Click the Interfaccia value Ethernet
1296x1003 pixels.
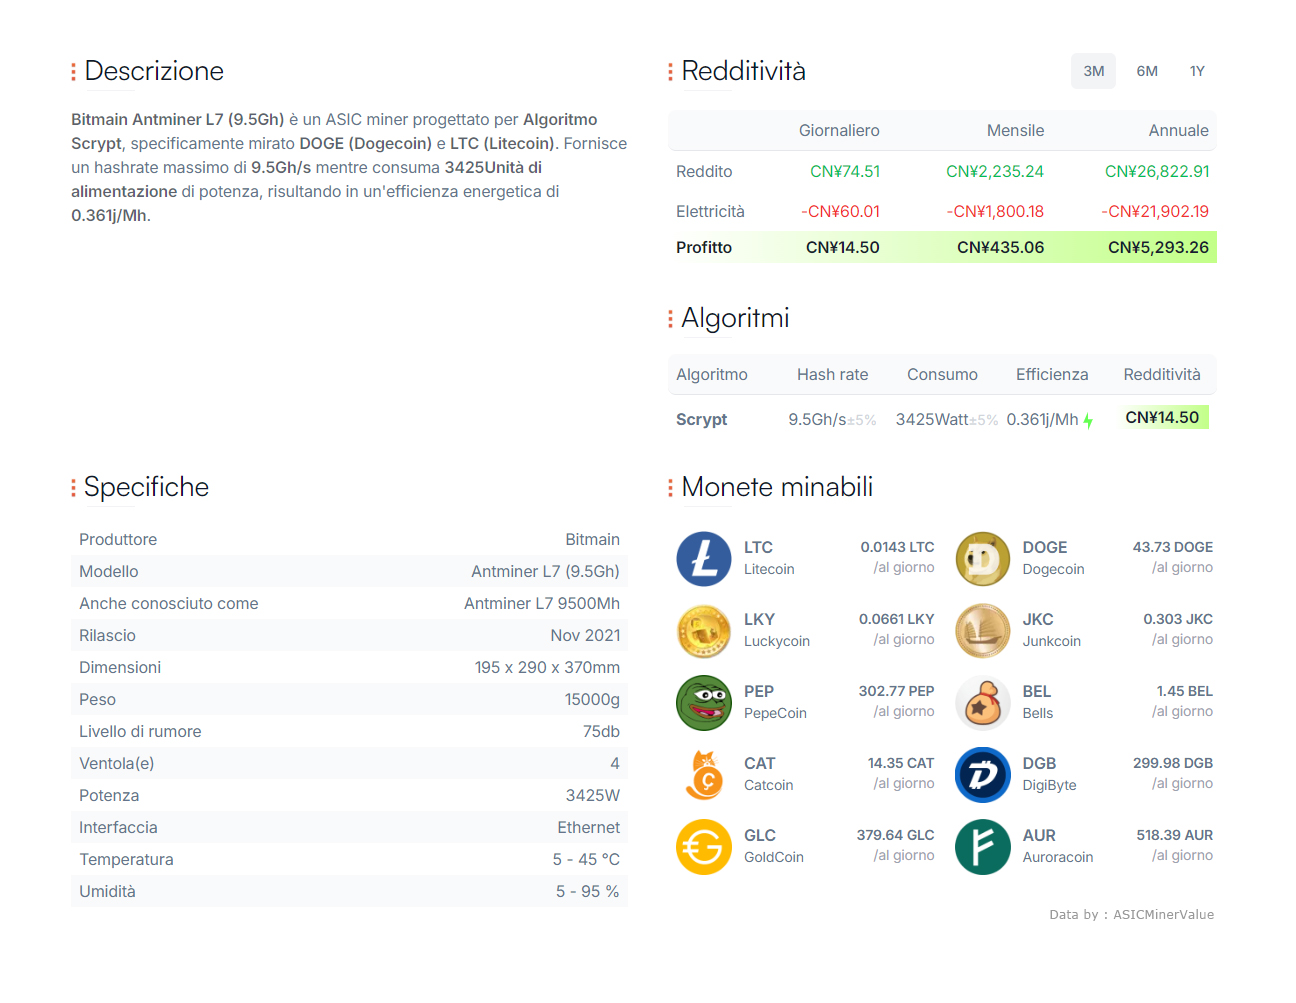(588, 827)
